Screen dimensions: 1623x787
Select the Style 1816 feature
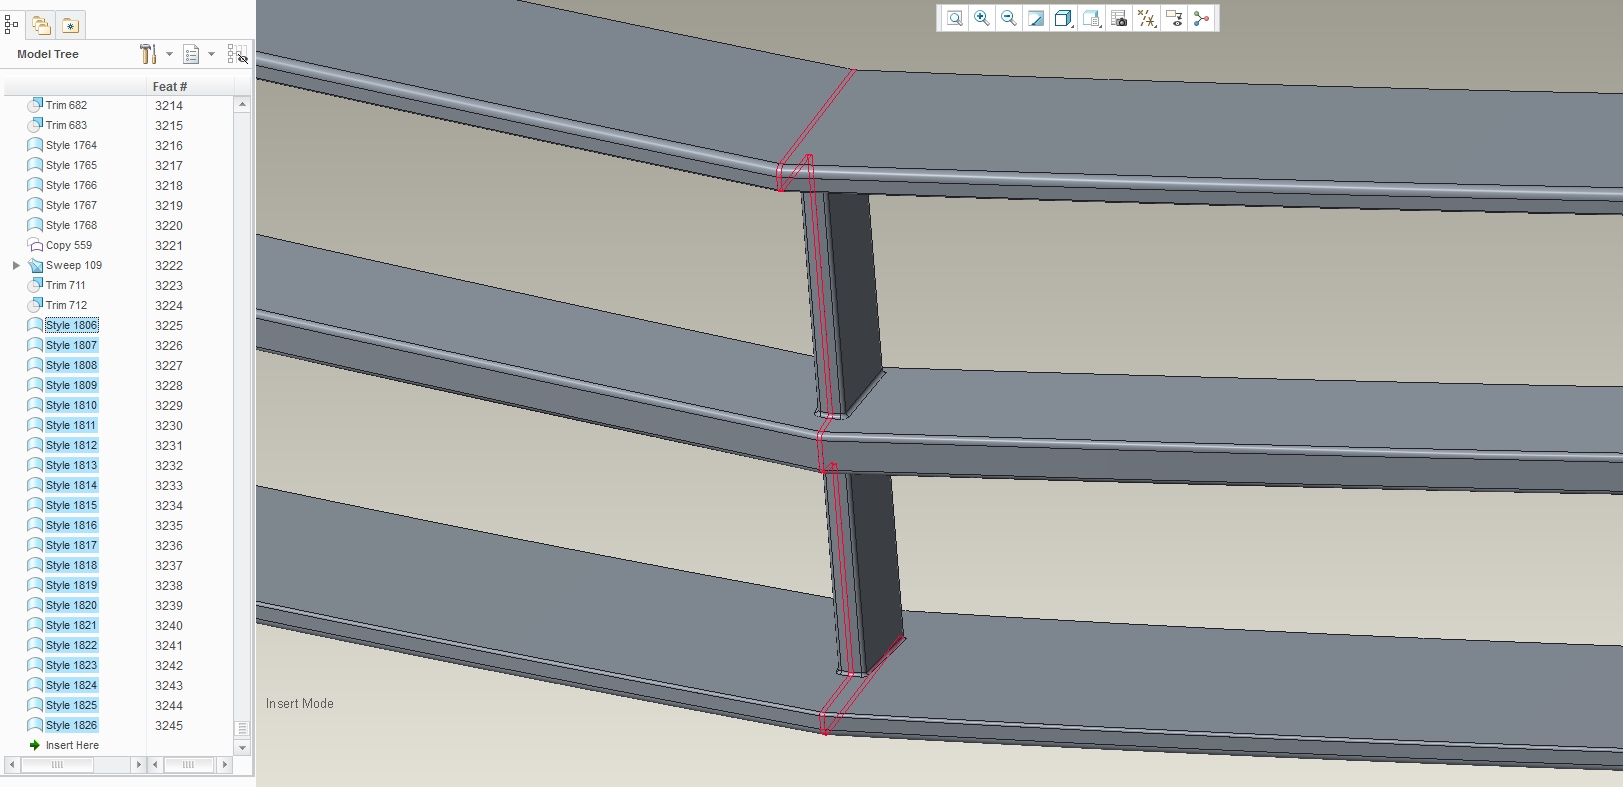point(71,525)
